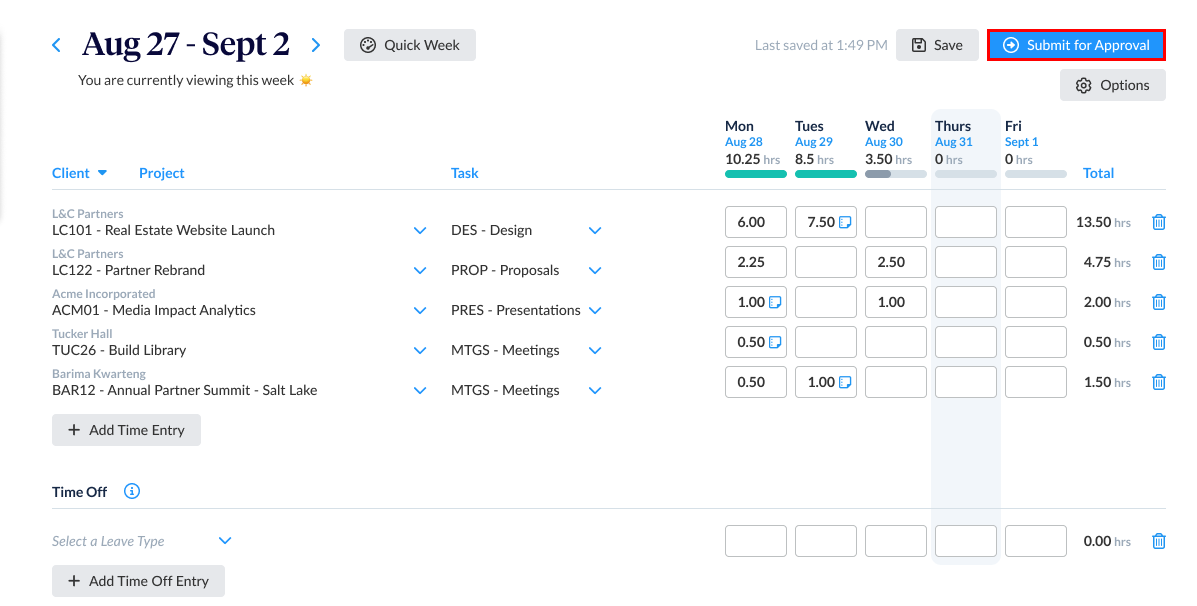The image size is (1197, 606).
Task: Expand project dropdown for BAR12 Annual Partner Summit
Action: pyautogui.click(x=420, y=391)
